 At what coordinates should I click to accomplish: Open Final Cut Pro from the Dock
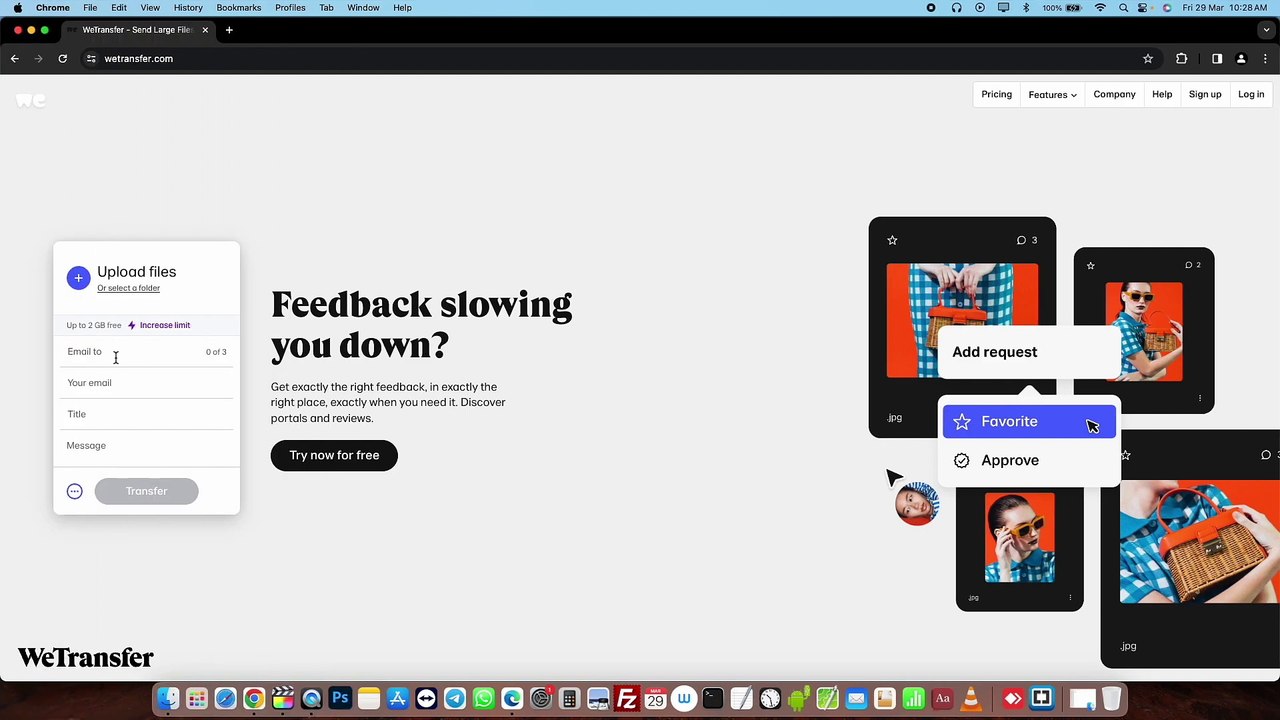283,699
